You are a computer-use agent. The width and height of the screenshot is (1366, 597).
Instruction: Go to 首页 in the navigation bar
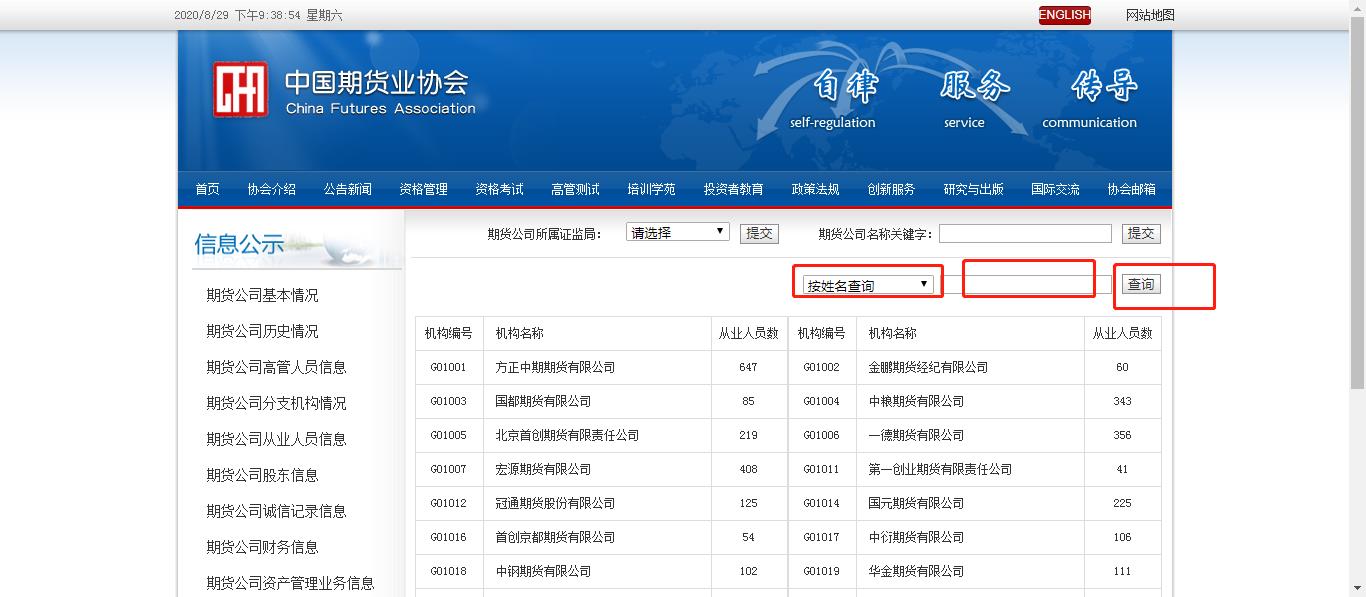[208, 189]
